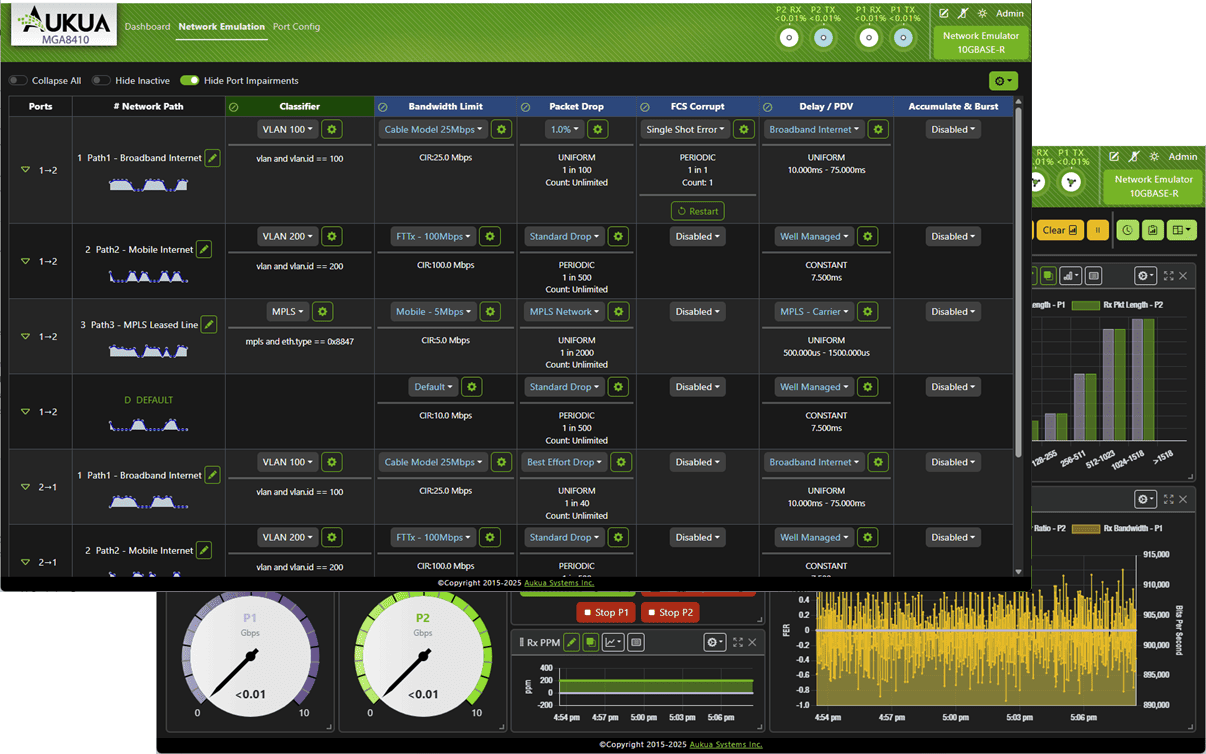Image resolution: width=1206 pixels, height=754 pixels.
Task: Open the Single Shot Error dropdown
Action: coord(686,129)
